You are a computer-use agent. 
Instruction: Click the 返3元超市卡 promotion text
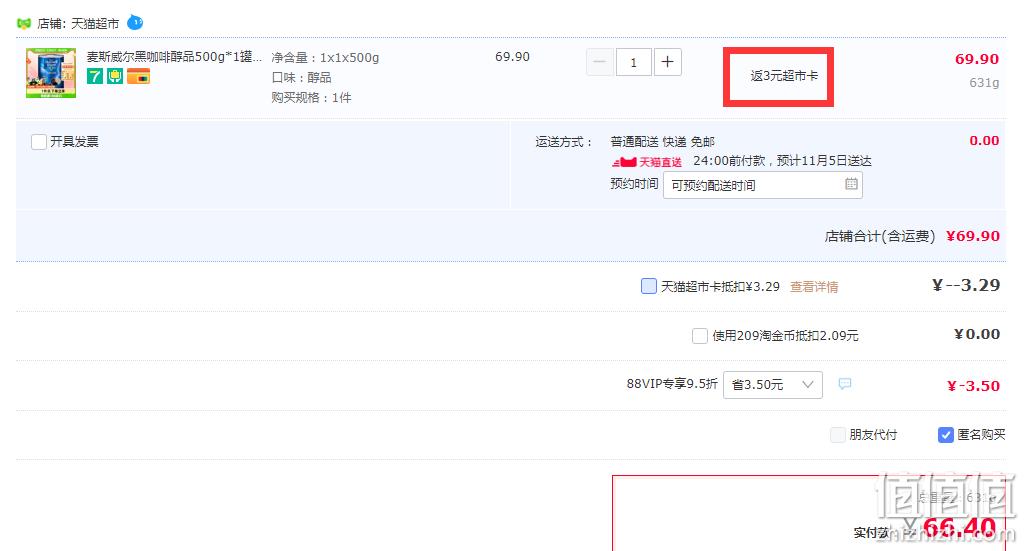pos(784,76)
